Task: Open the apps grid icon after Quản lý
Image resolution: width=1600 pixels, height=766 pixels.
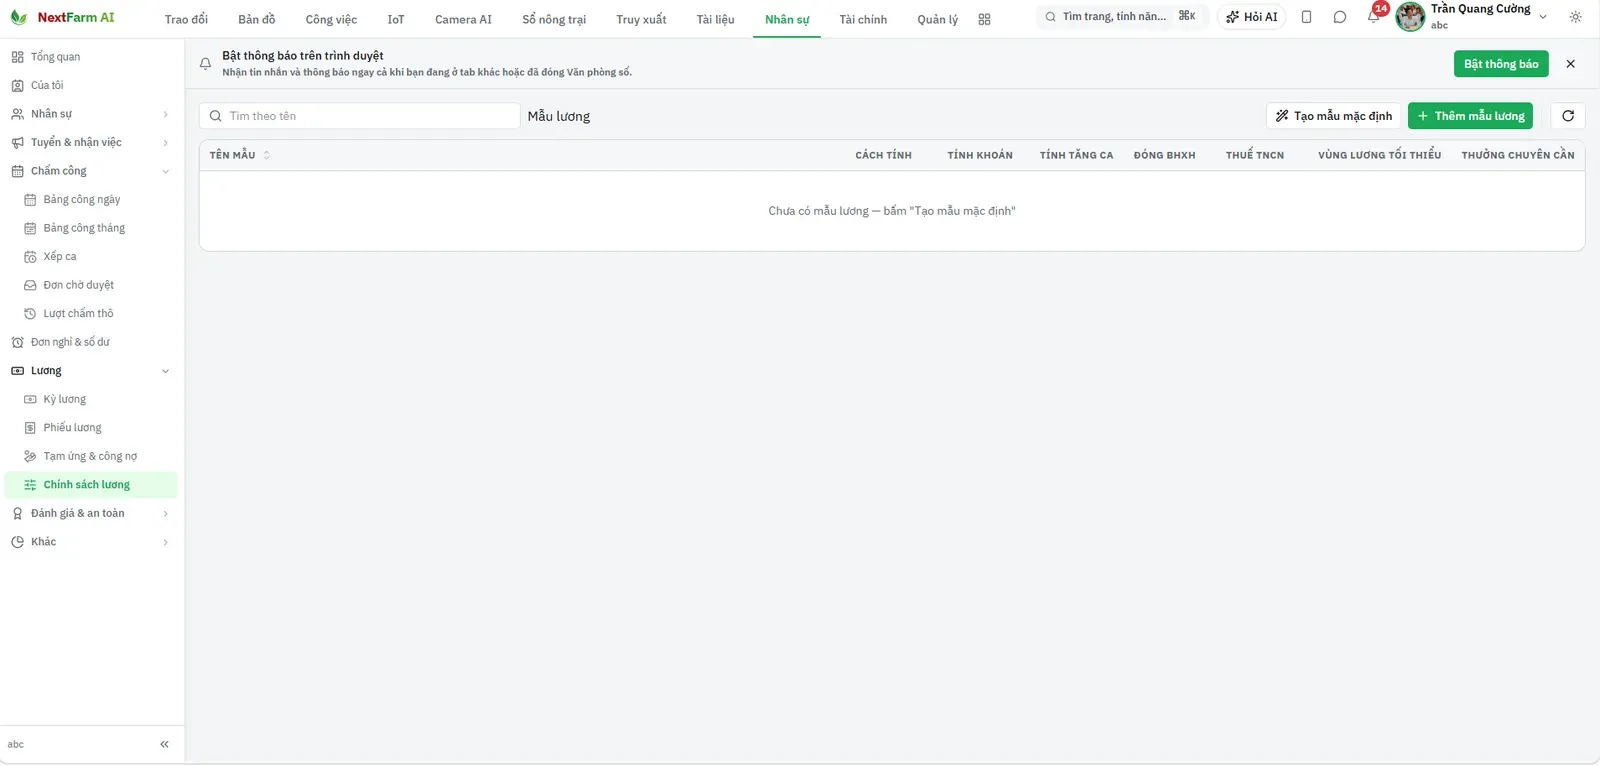Action: (x=984, y=19)
